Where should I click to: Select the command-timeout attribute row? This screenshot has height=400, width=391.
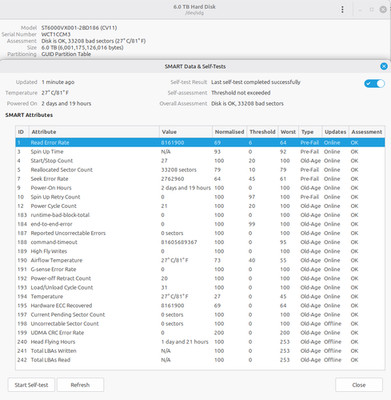200,242
